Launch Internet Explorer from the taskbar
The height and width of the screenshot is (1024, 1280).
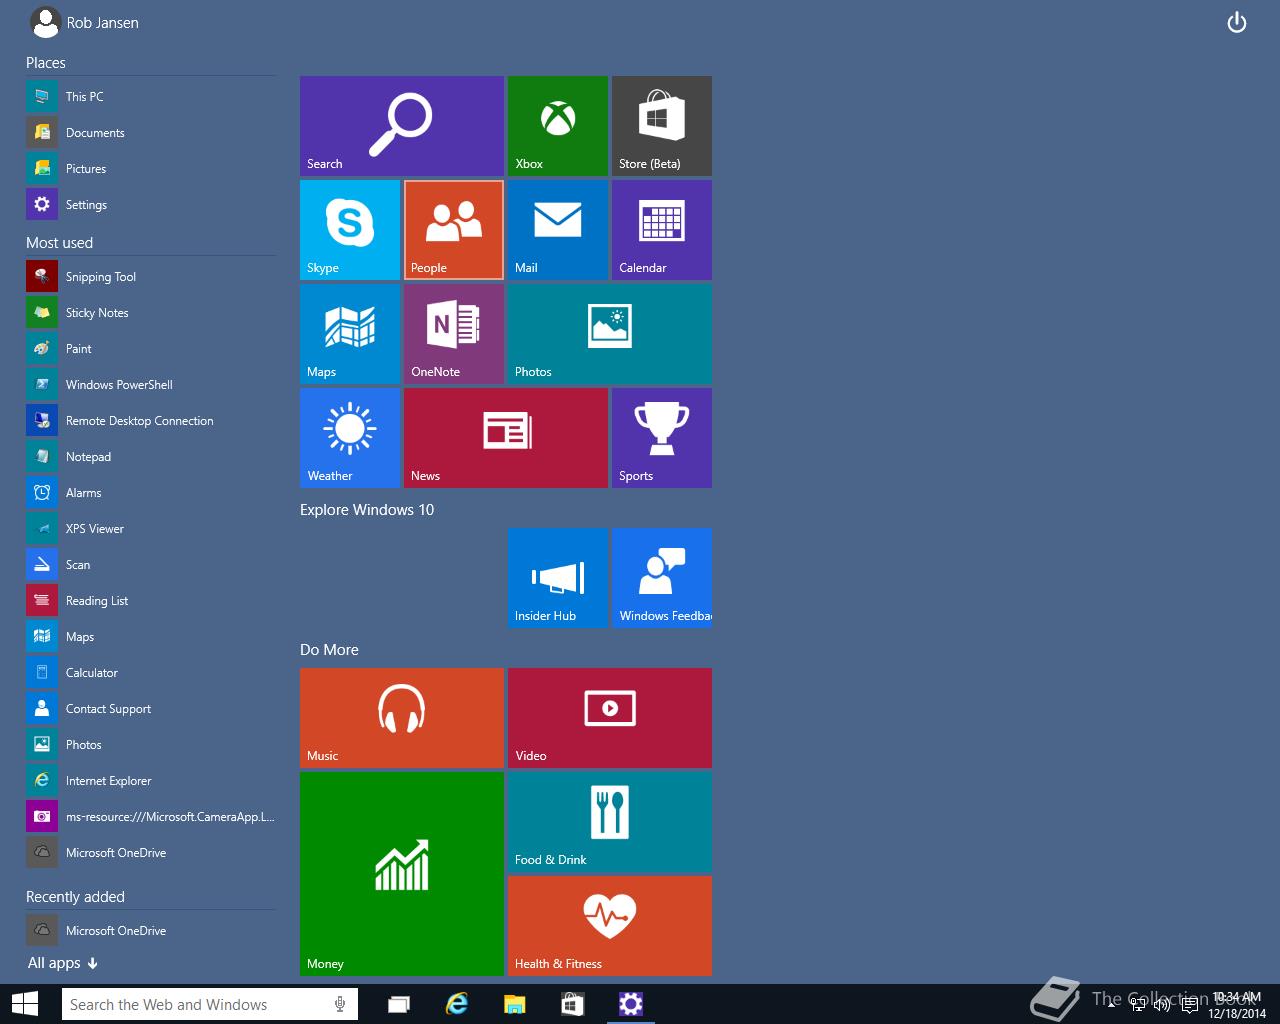point(457,1004)
